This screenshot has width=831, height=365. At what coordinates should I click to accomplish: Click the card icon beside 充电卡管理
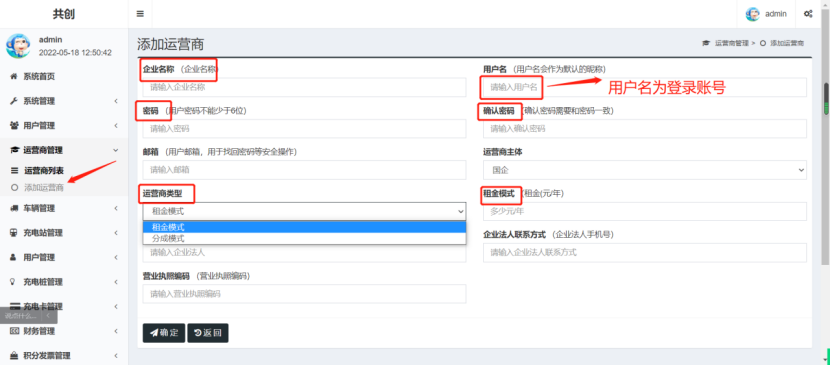coord(15,306)
